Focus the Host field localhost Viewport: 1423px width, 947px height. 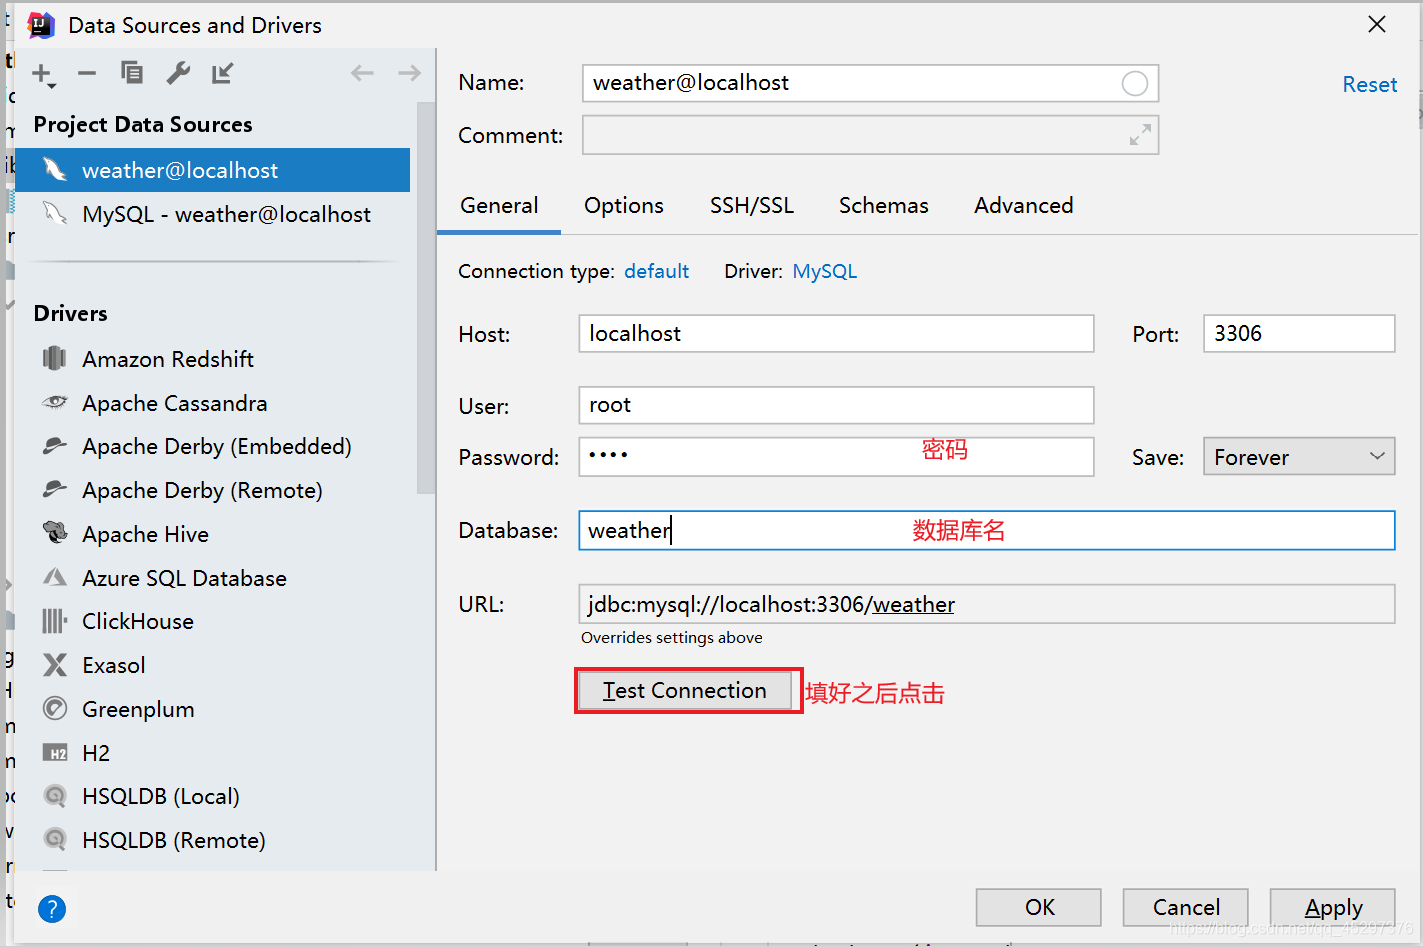point(836,333)
